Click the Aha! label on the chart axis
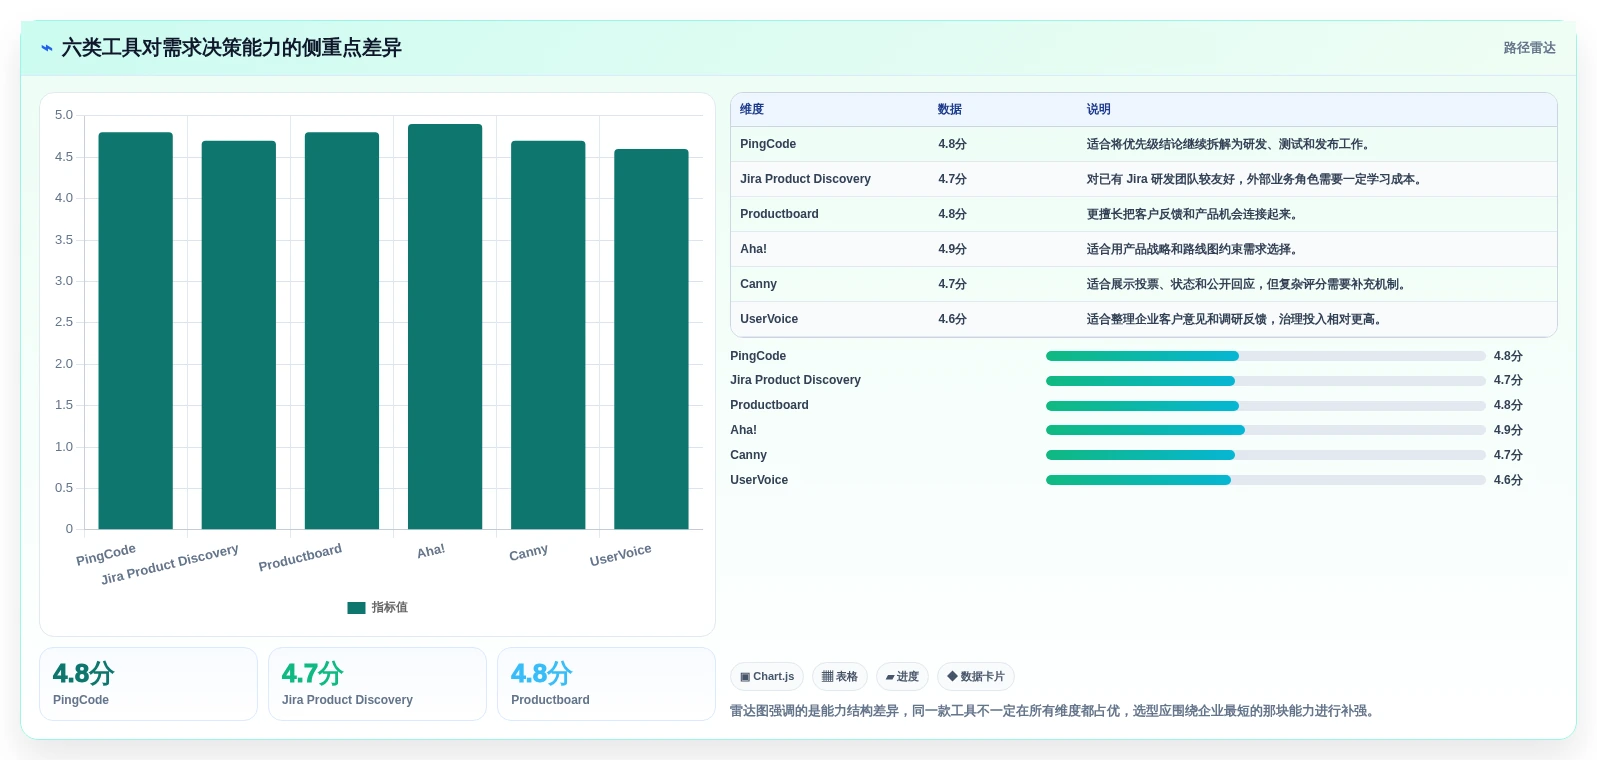 point(431,551)
